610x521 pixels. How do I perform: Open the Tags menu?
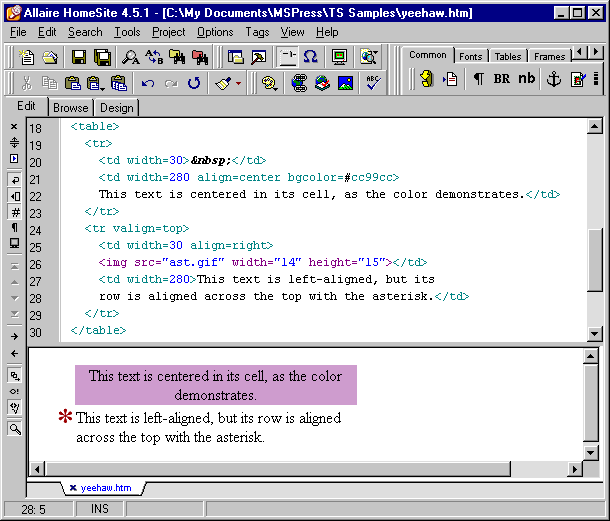(x=257, y=32)
